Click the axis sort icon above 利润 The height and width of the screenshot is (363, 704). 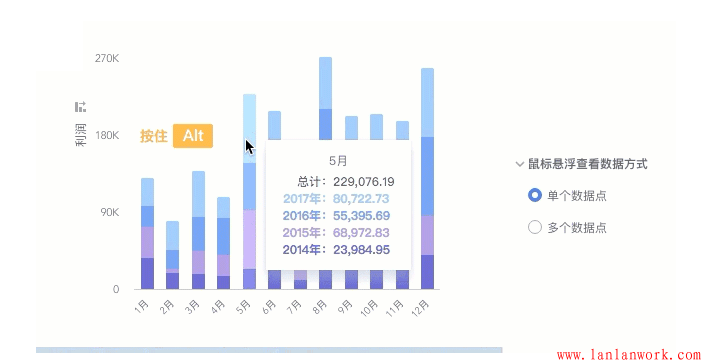pyautogui.click(x=80, y=107)
